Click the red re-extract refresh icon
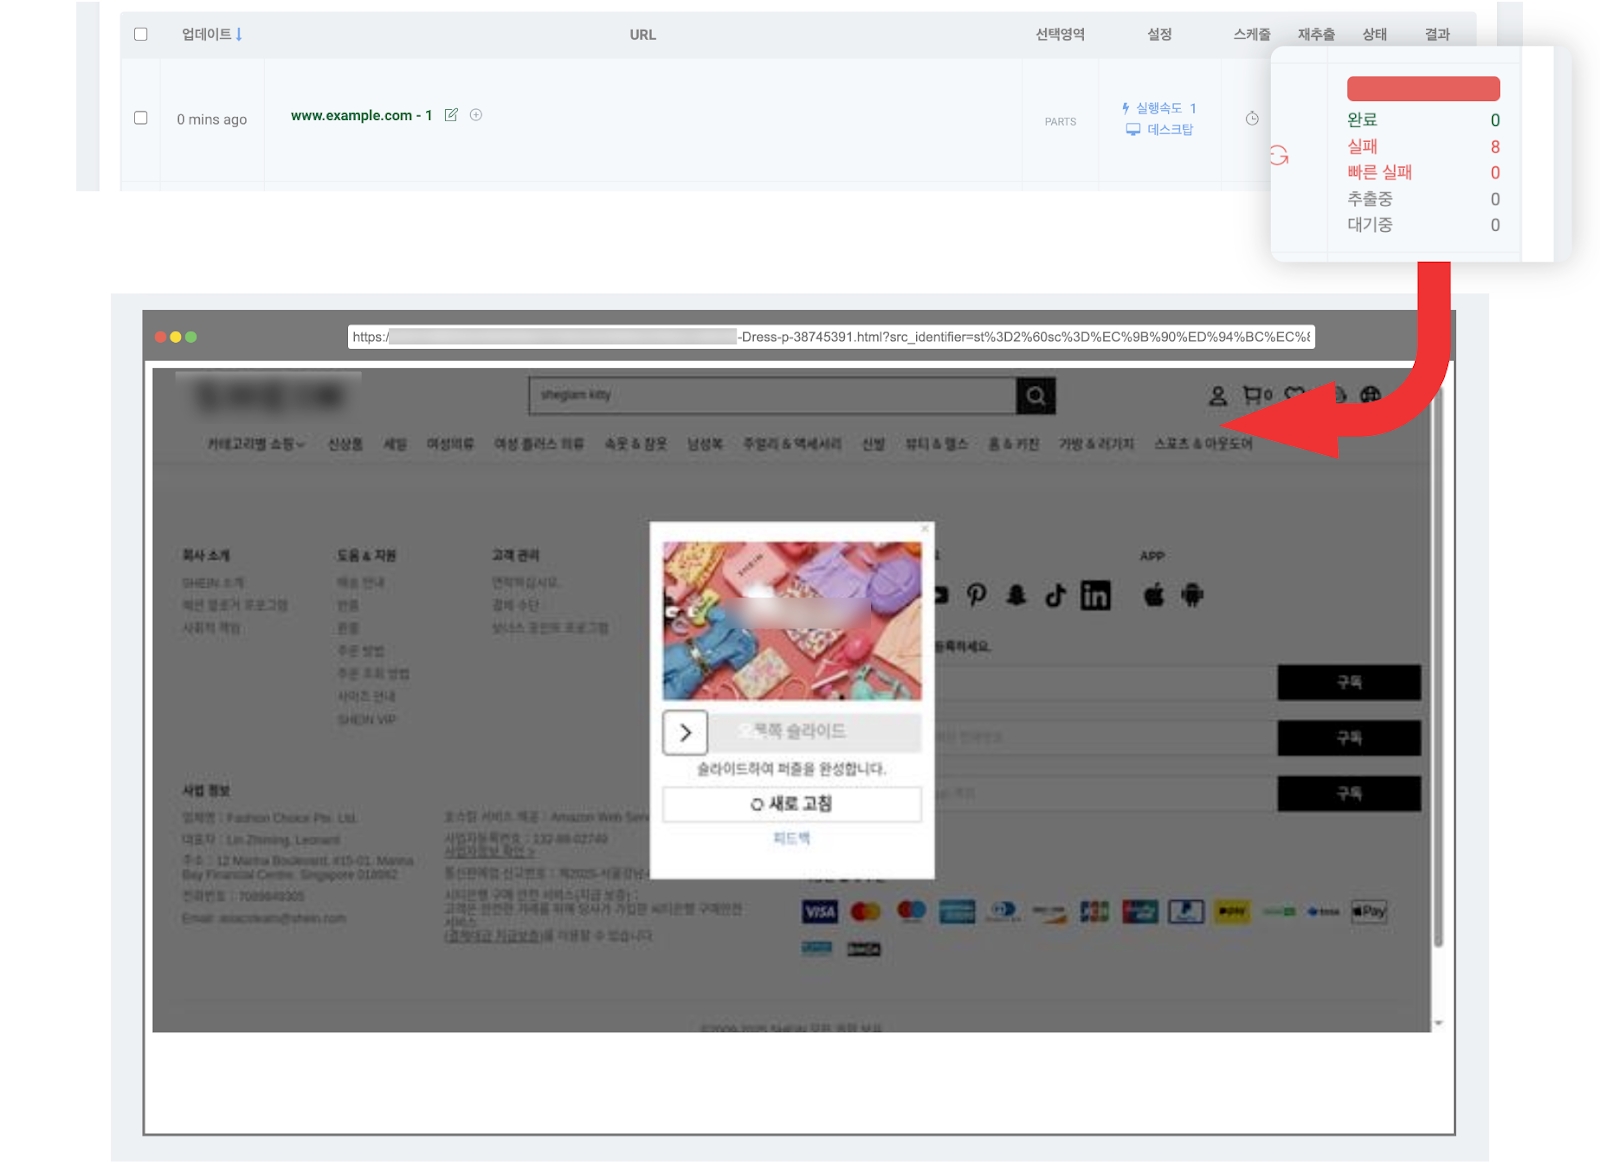Screen dimensions: 1600x1165 [1279, 156]
